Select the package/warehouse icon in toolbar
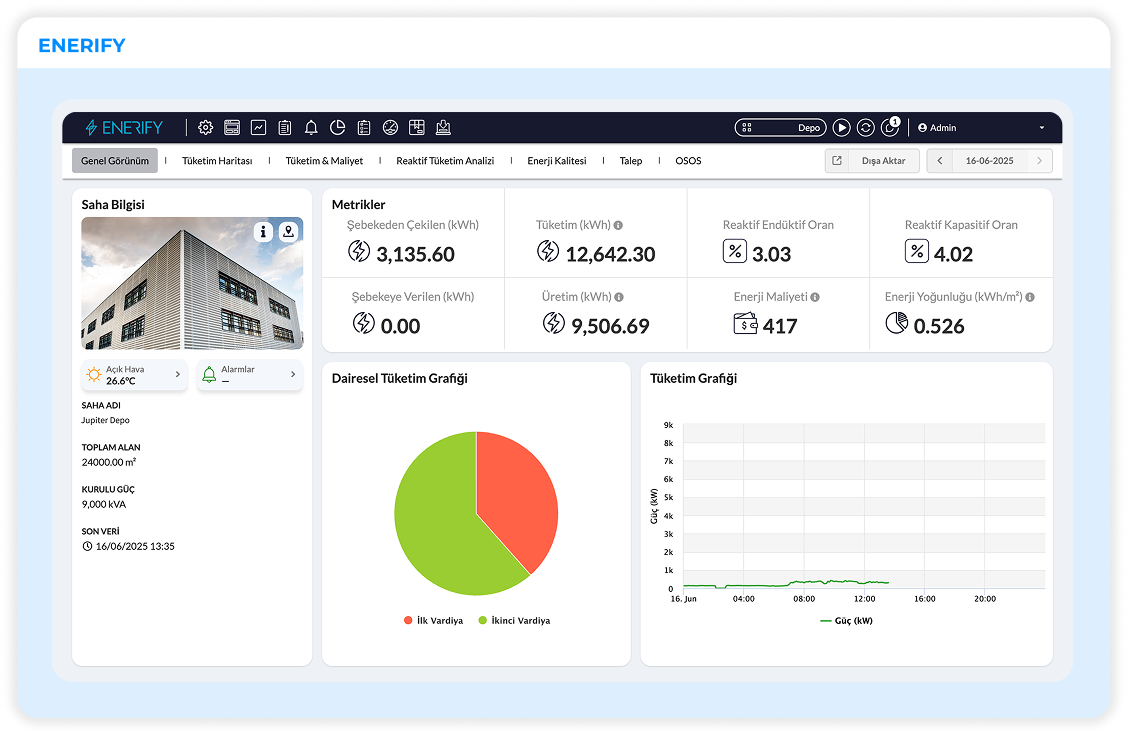The width and height of the screenshot is (1128, 736). click(416, 127)
